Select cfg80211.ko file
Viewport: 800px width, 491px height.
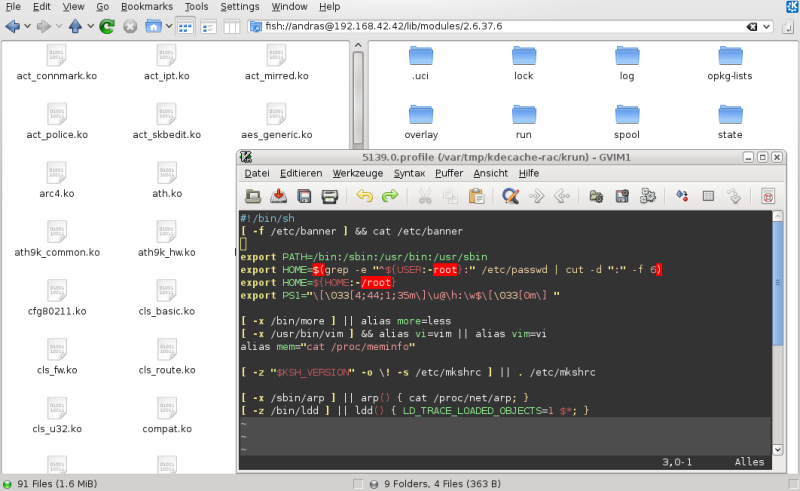pyautogui.click(x=57, y=299)
